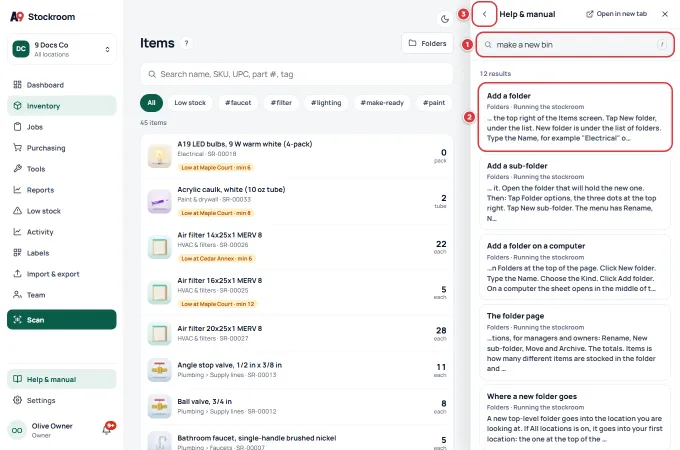The width and height of the screenshot is (680, 450).
Task: Select Inventory in the sidebar
Action: pos(62,106)
